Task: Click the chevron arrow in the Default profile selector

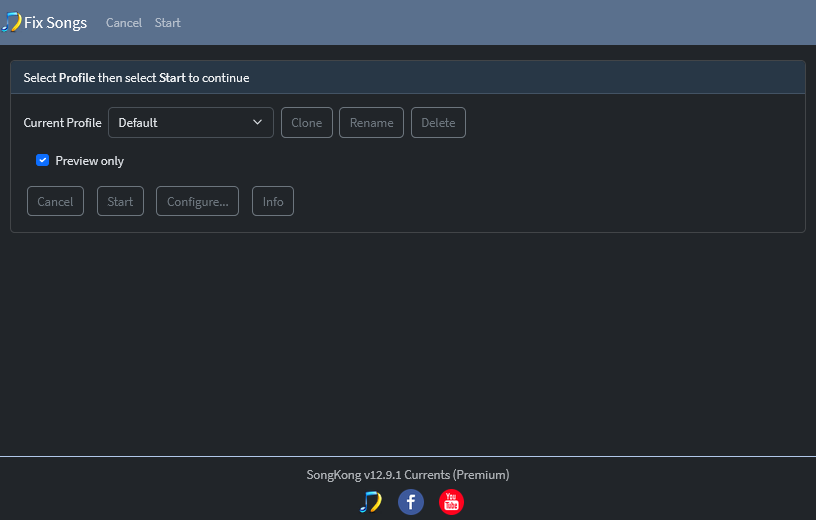Action: [257, 122]
